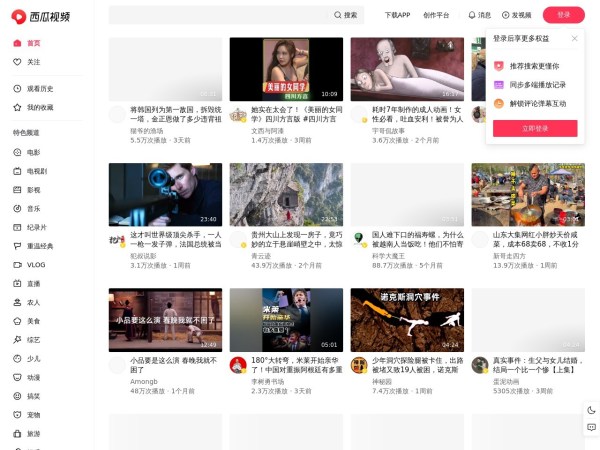Open 观看历史 watch history
This screenshot has height=450, width=600.
click(x=40, y=89)
